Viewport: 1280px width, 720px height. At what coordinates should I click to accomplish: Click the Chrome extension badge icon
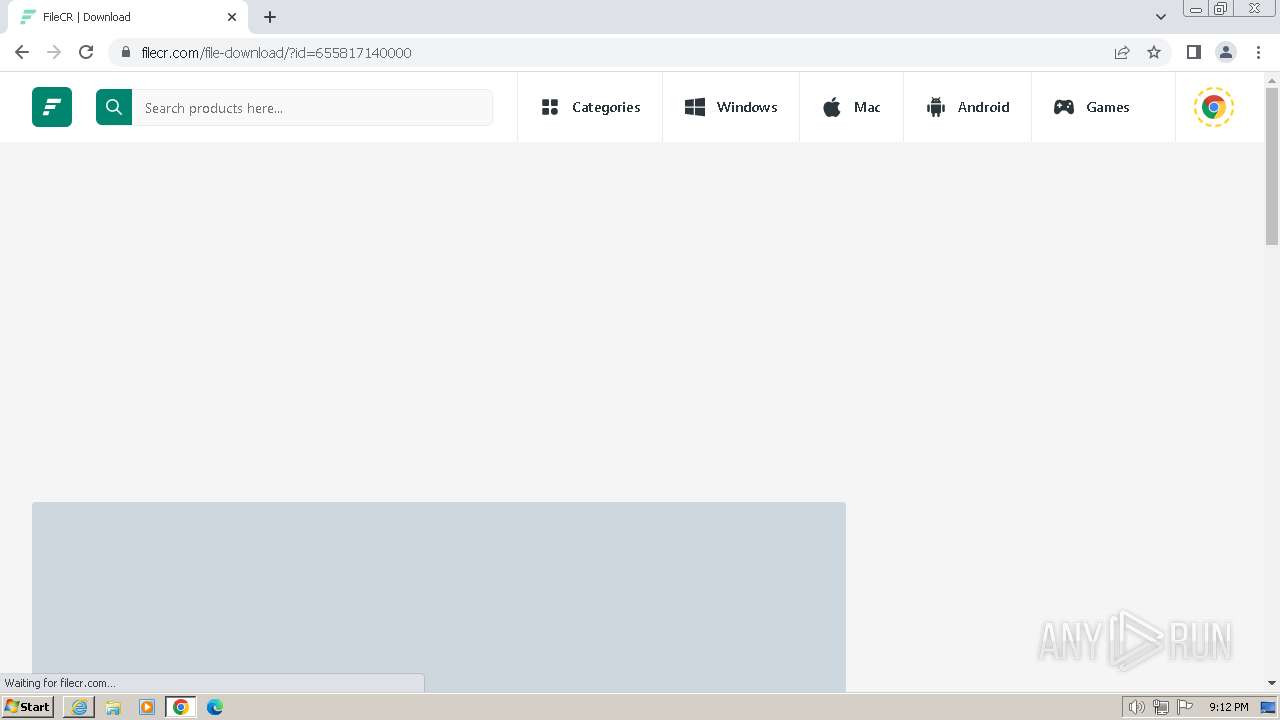1214,107
